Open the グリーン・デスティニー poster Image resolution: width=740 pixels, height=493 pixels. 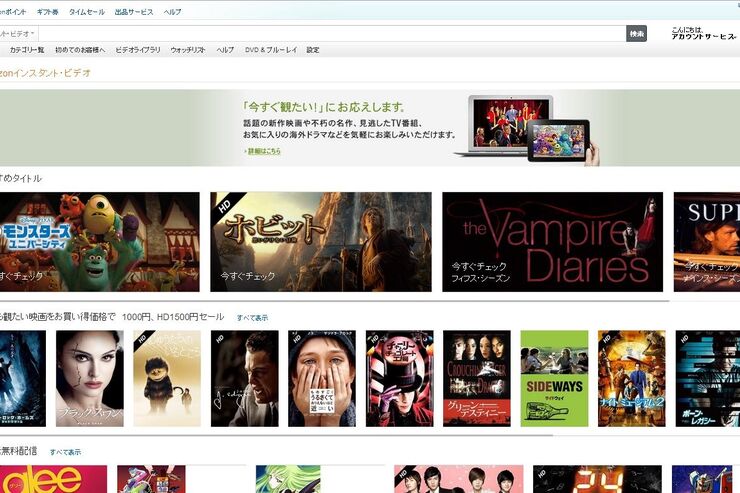click(477, 378)
